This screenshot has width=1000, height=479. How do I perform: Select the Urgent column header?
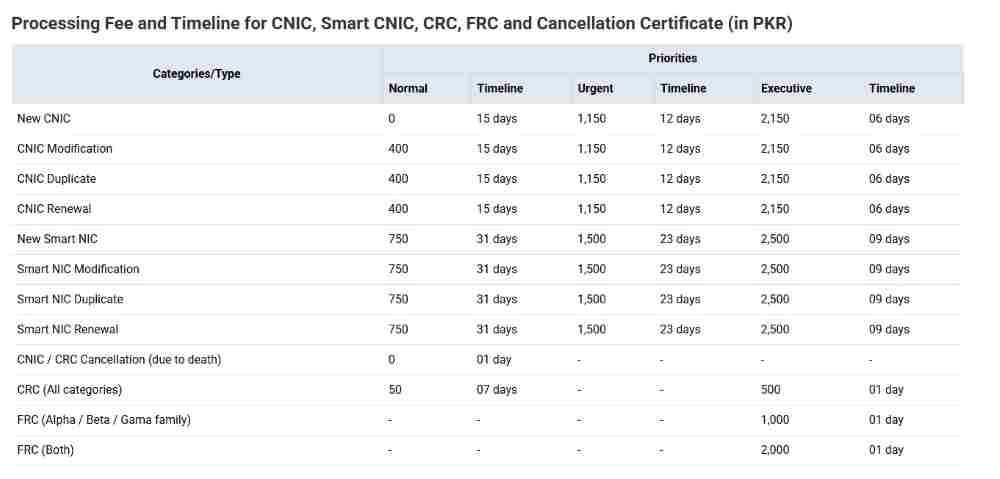click(595, 89)
